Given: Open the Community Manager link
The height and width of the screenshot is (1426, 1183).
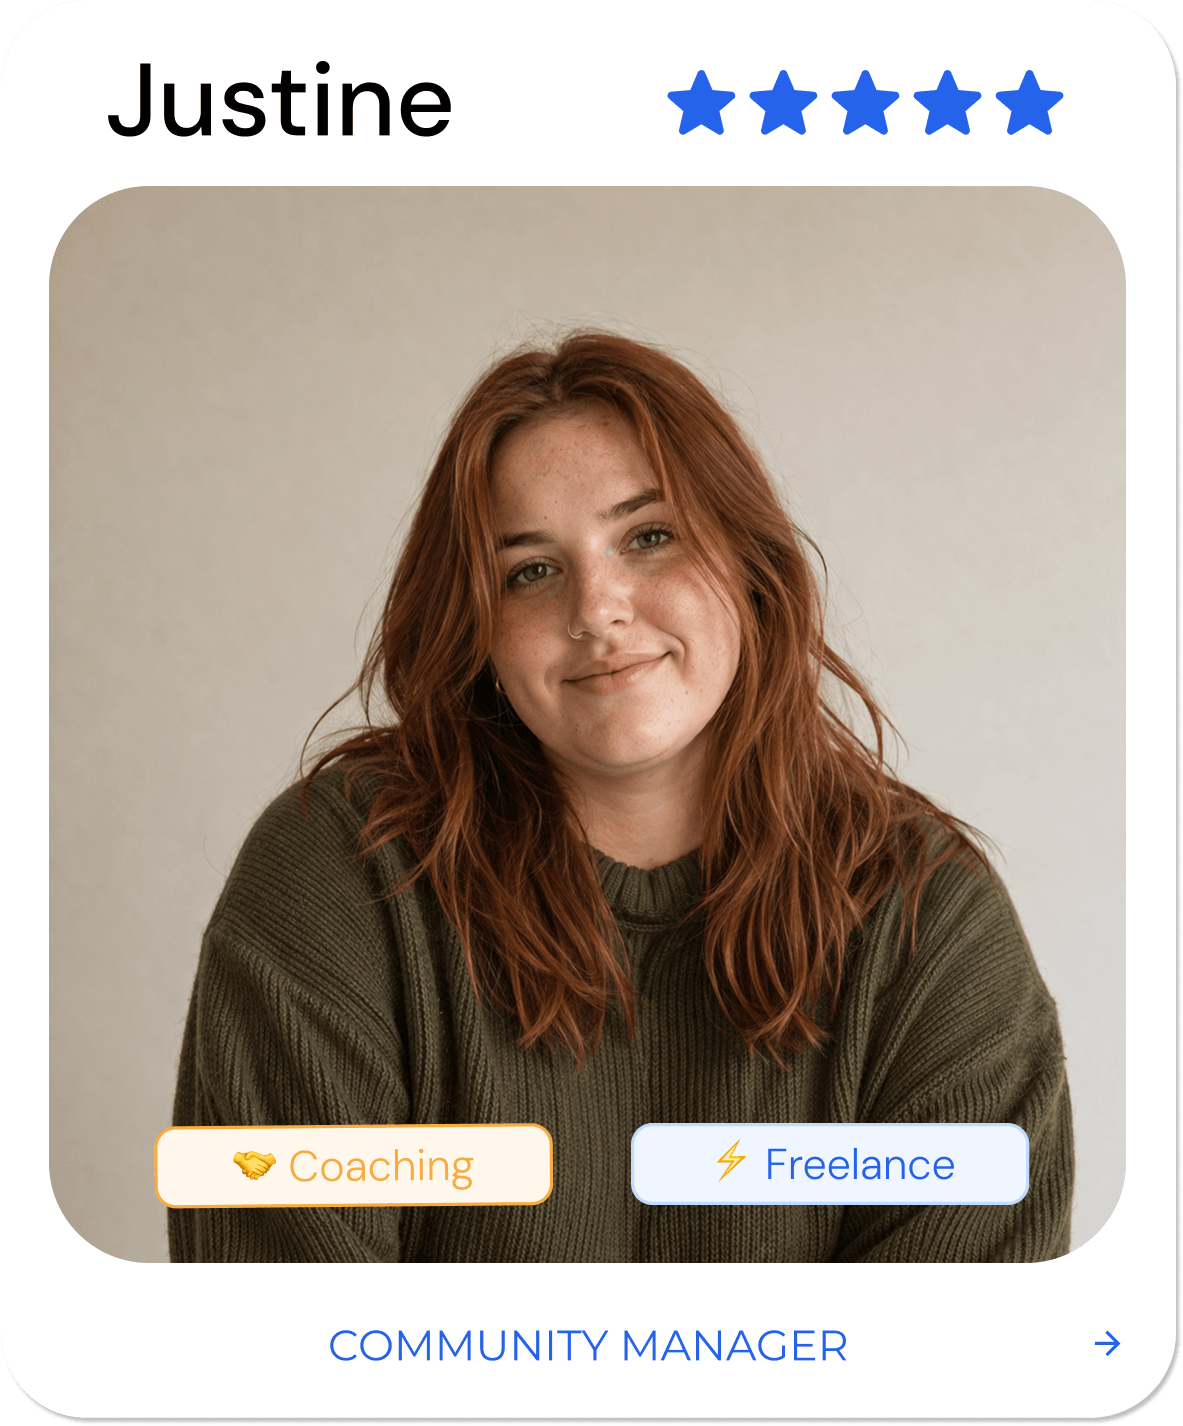Looking at the screenshot, I should tap(588, 1346).
